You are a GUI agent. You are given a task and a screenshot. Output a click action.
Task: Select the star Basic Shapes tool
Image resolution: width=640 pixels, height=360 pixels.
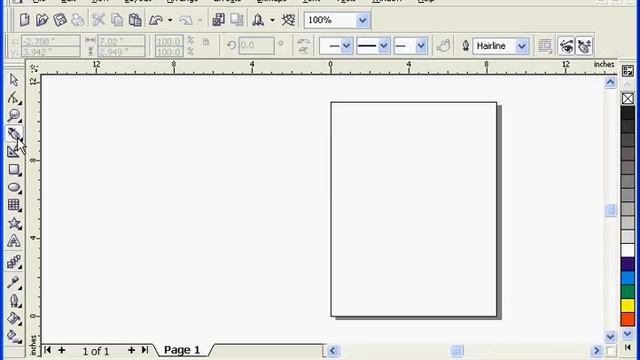(14, 223)
